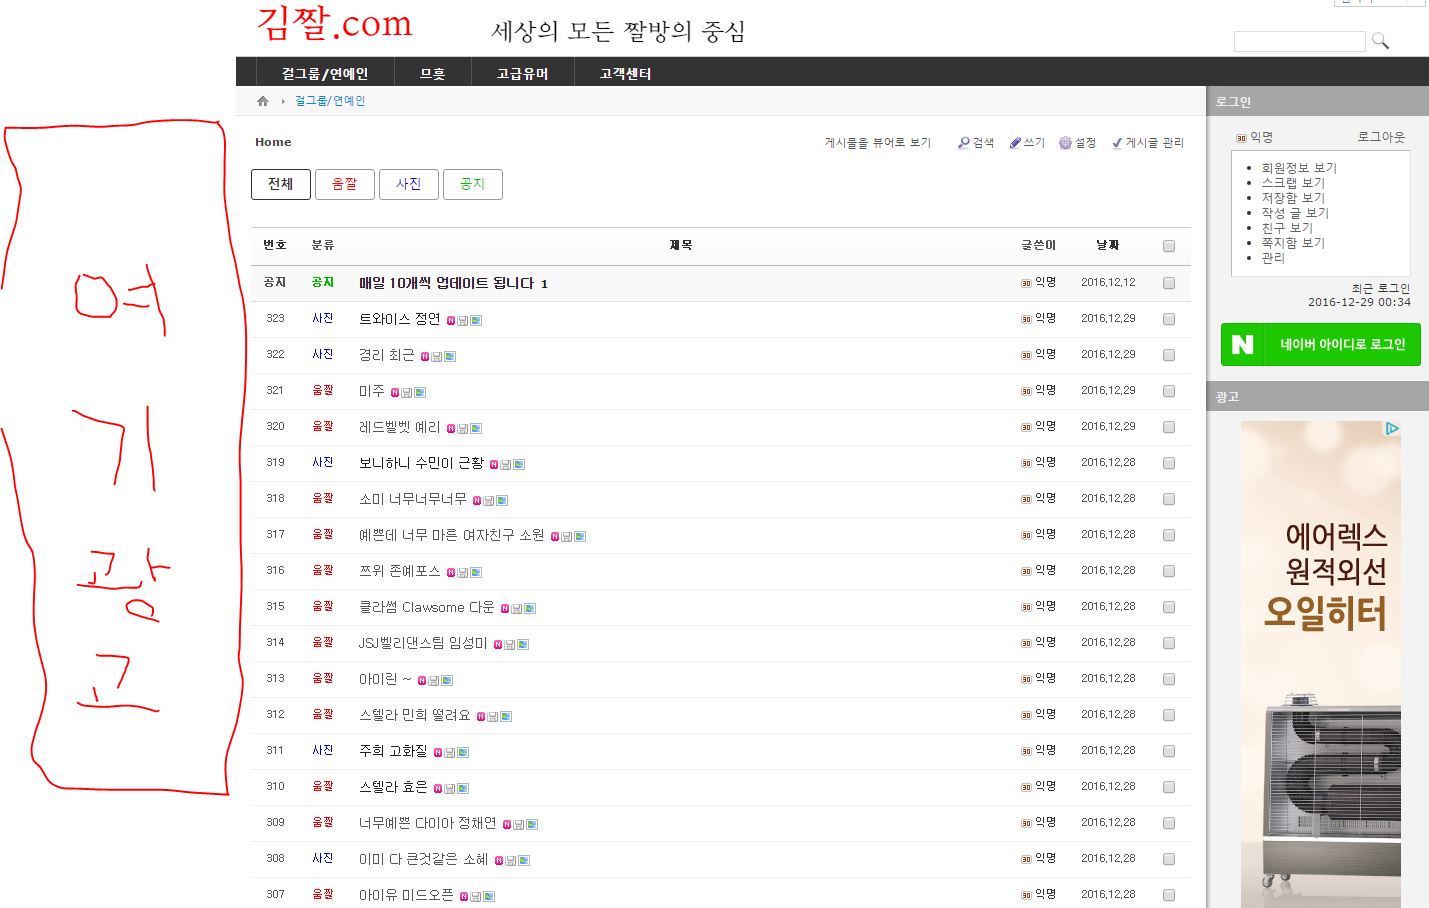Click the home icon in the breadcrumb
Image resolution: width=1429 pixels, height=908 pixels.
(x=263, y=101)
